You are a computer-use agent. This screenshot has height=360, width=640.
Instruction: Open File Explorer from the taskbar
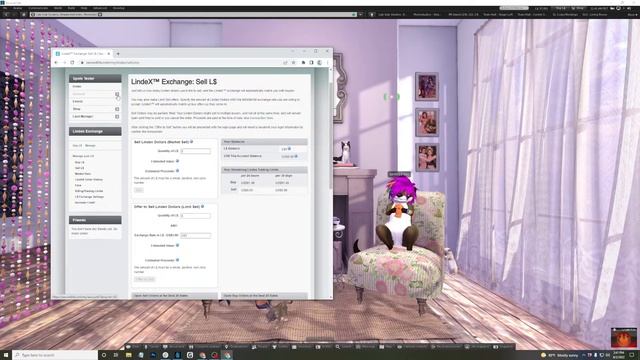coord(128,355)
